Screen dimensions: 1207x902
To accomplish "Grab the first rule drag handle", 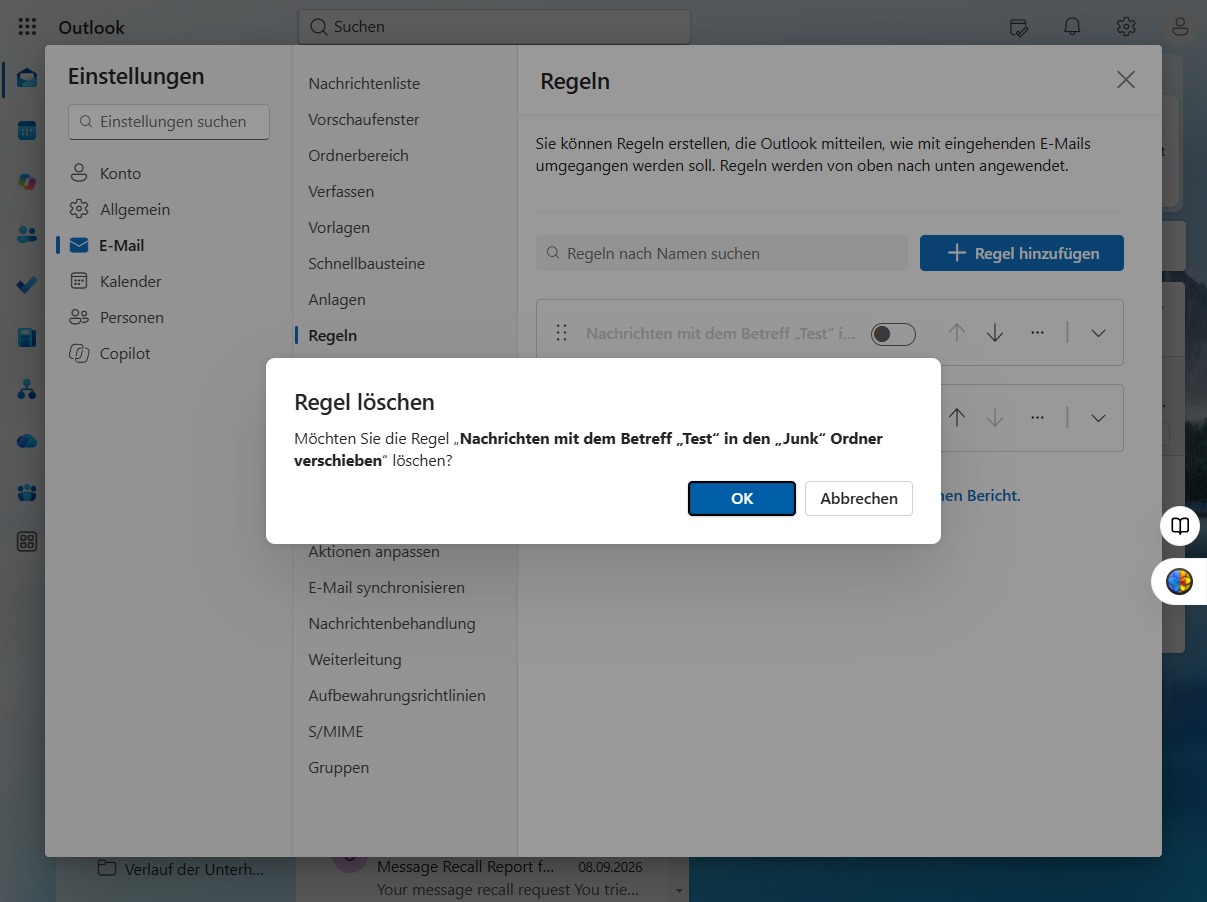I will coord(562,333).
